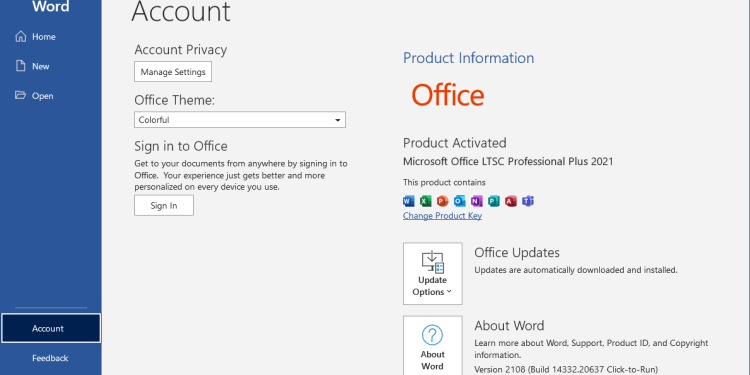This screenshot has height=375, width=750.
Task: Click the Office logo
Action: [x=448, y=95]
